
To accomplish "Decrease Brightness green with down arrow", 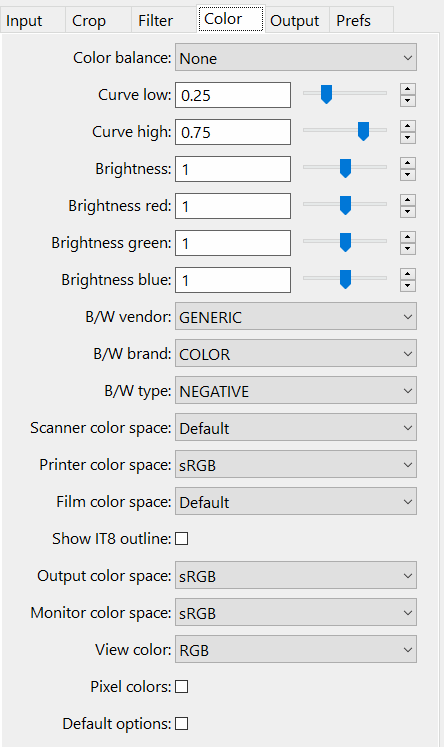I will point(408,249).
